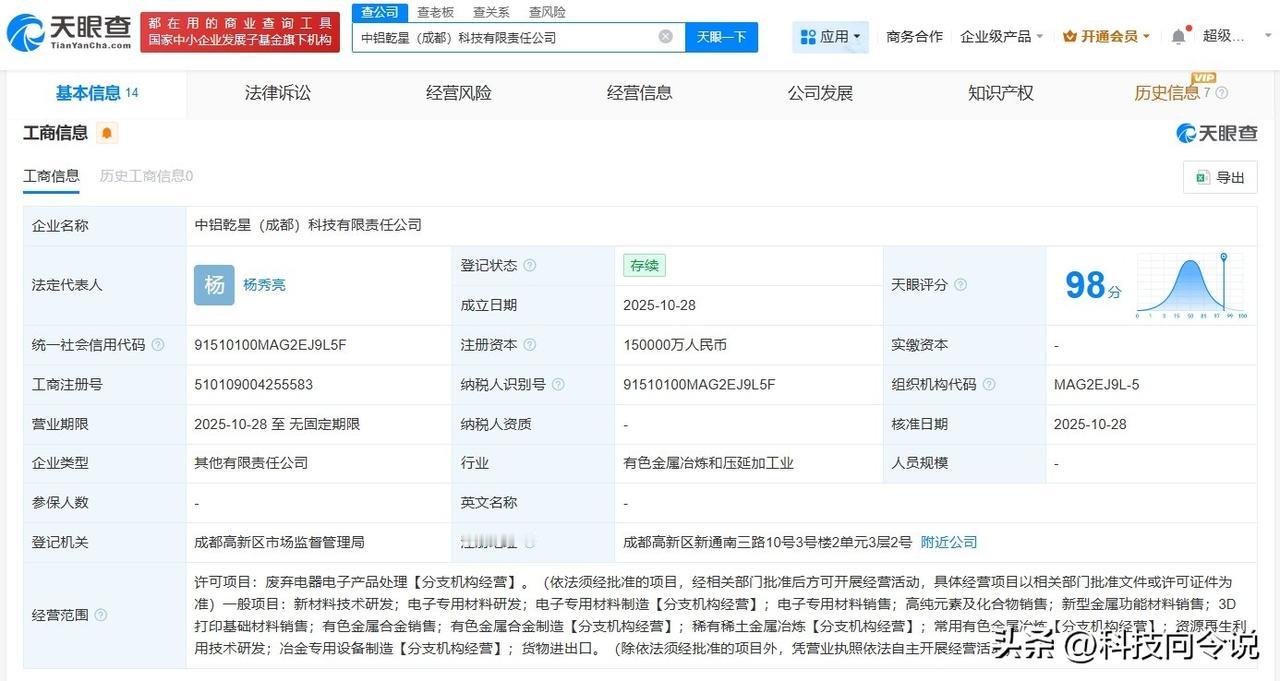
Task: Click the 天眼一下 search button
Action: click(721, 37)
